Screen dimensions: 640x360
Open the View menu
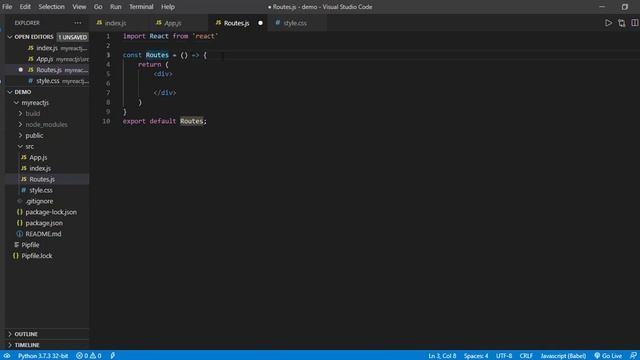pos(79,7)
